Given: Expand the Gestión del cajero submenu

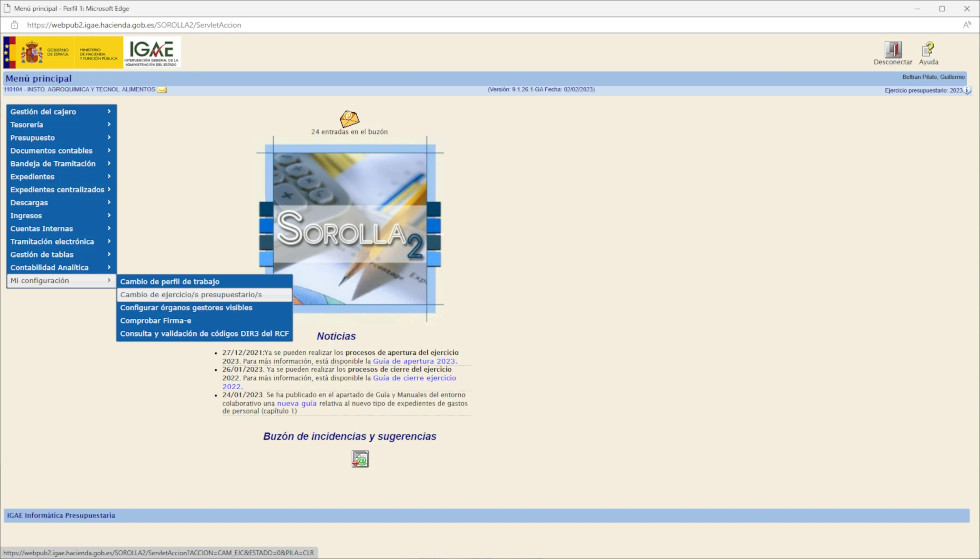Looking at the screenshot, I should click(60, 112).
